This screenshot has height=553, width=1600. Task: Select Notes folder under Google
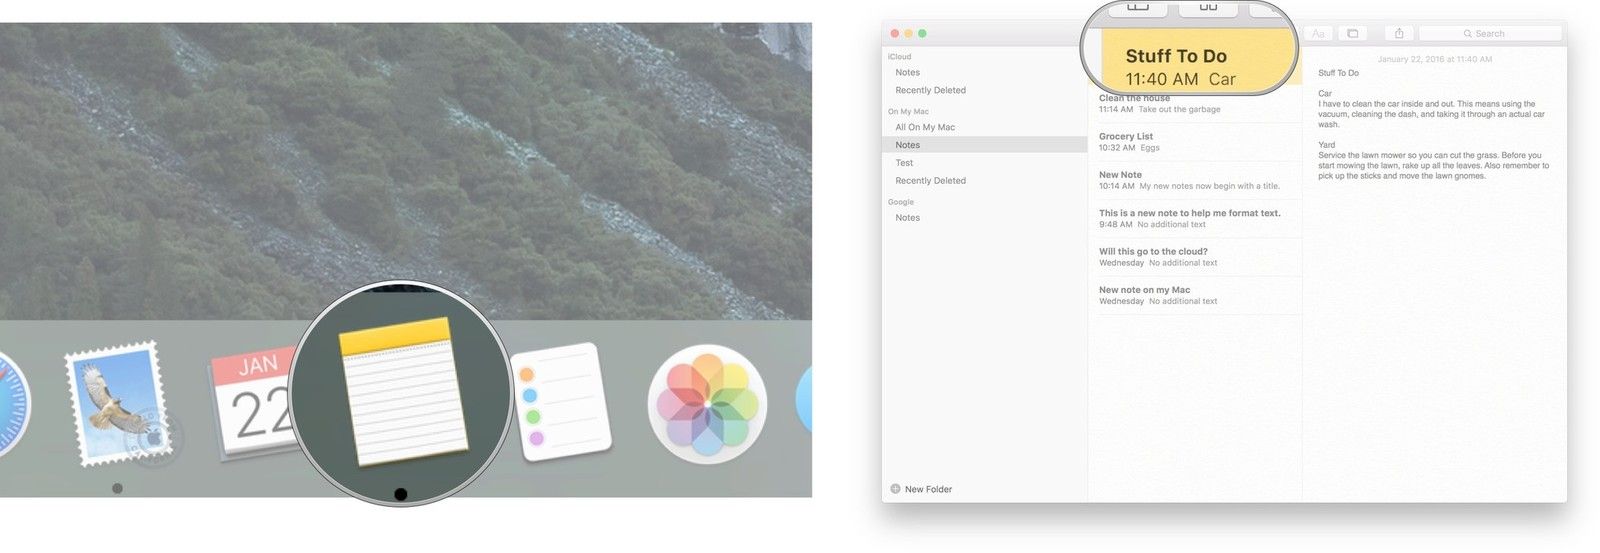coord(984,217)
